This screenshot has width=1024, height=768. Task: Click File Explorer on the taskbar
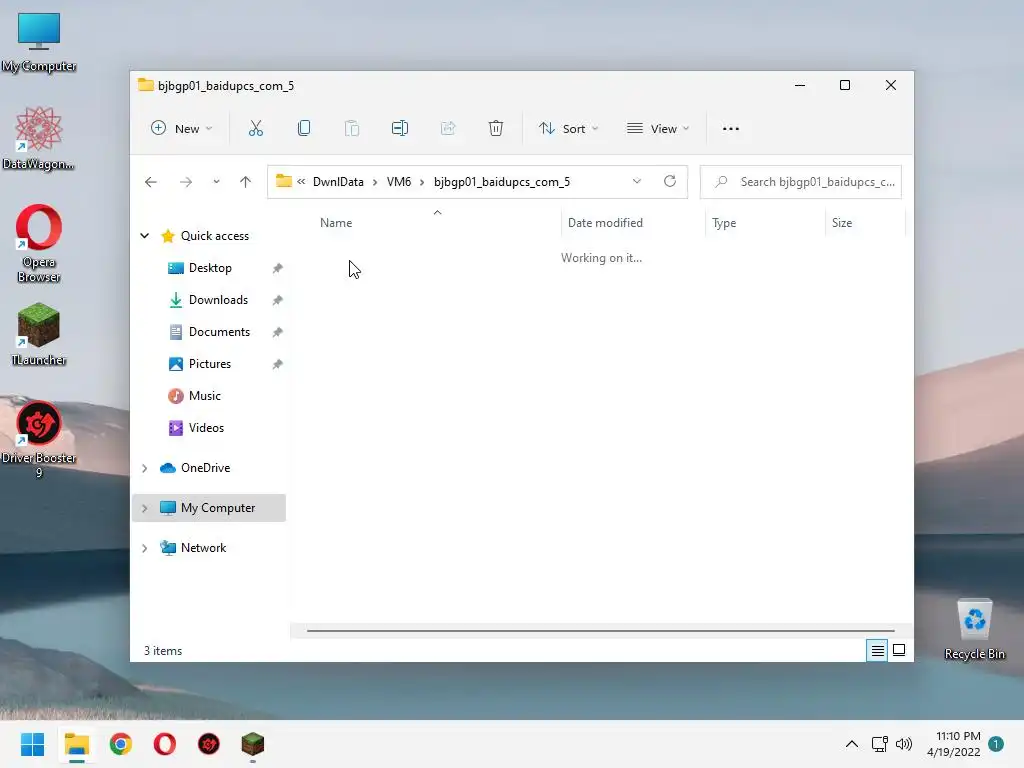pyautogui.click(x=76, y=744)
